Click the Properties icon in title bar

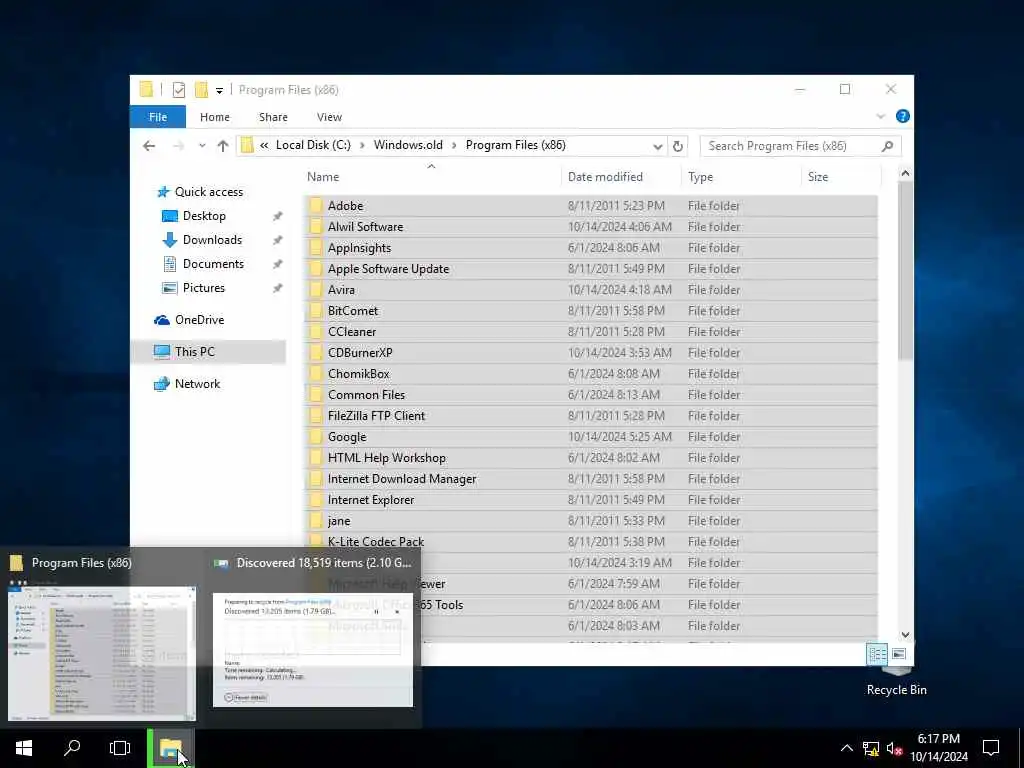point(178,89)
